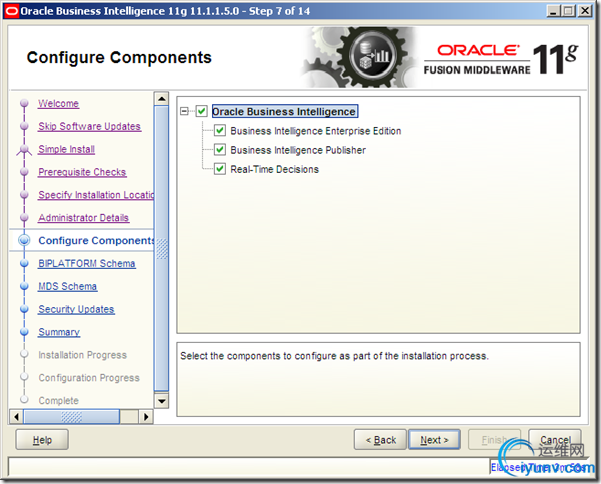The width and height of the screenshot is (601, 484).
Task: Uncheck the Oracle Business Intelligence checkbox
Action: pos(202,112)
